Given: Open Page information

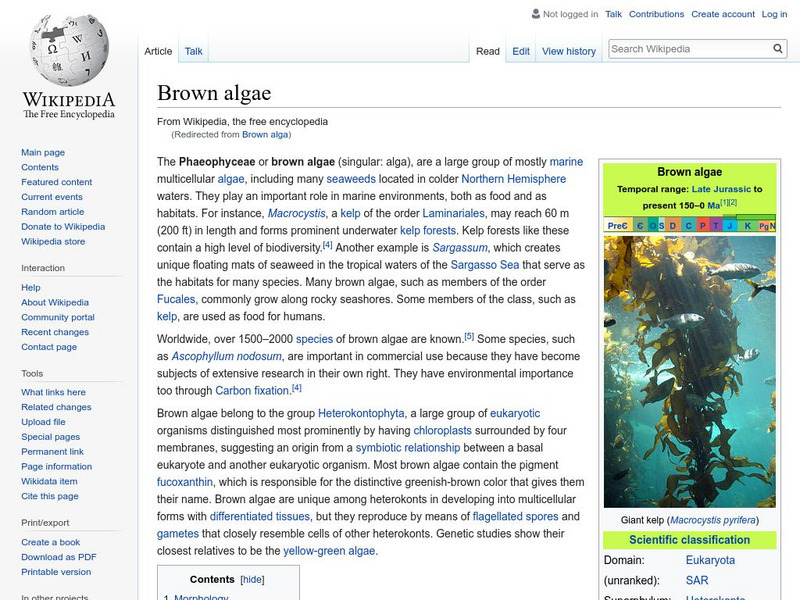Looking at the screenshot, I should [x=57, y=466].
